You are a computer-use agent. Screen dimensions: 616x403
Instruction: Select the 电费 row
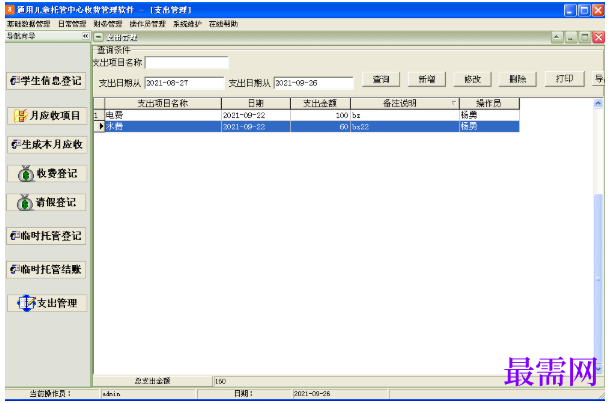click(x=306, y=115)
